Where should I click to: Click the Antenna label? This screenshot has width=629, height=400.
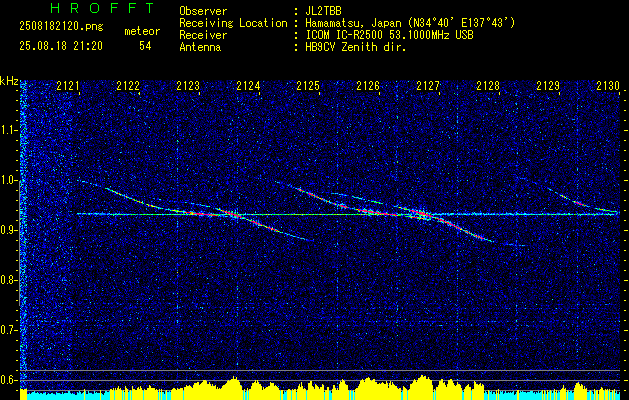[x=200, y=47]
